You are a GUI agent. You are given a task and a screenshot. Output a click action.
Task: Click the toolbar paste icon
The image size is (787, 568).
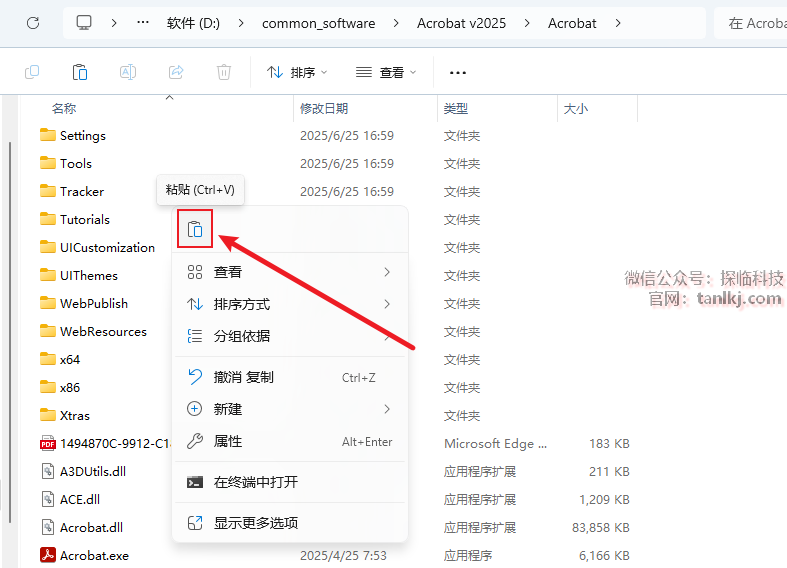[80, 72]
